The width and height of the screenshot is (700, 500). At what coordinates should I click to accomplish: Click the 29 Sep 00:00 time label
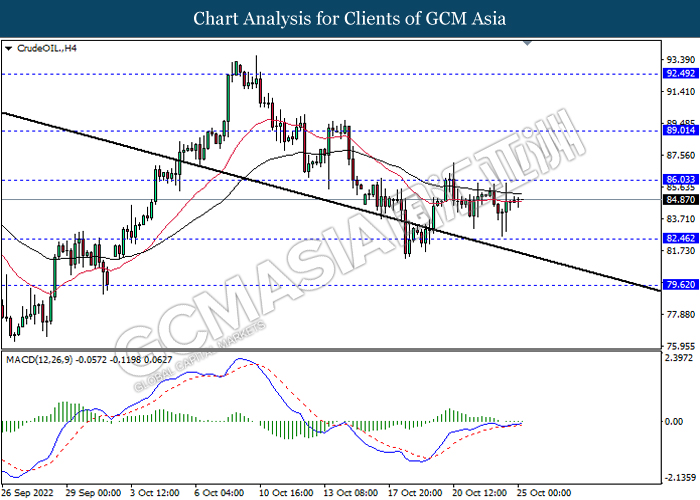[x=93, y=493]
